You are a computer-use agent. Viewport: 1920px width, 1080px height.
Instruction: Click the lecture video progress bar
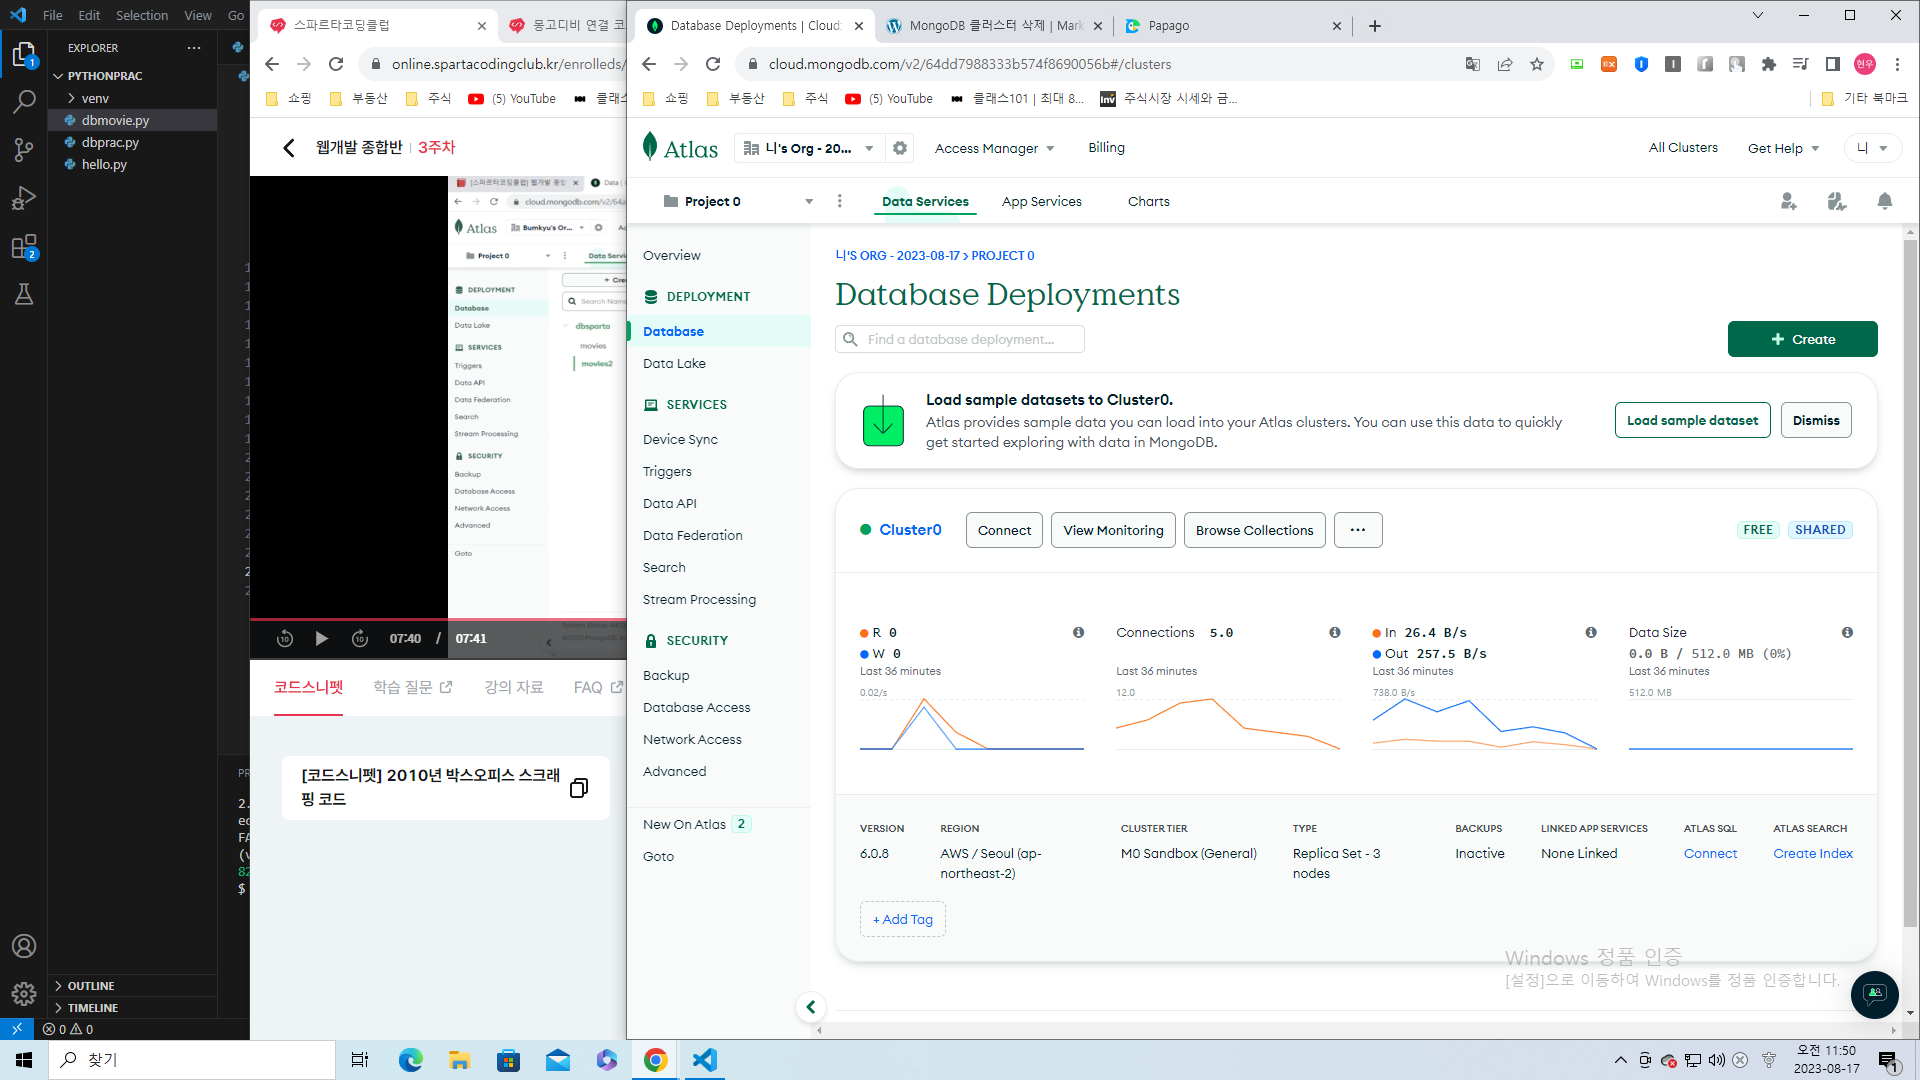click(x=438, y=619)
